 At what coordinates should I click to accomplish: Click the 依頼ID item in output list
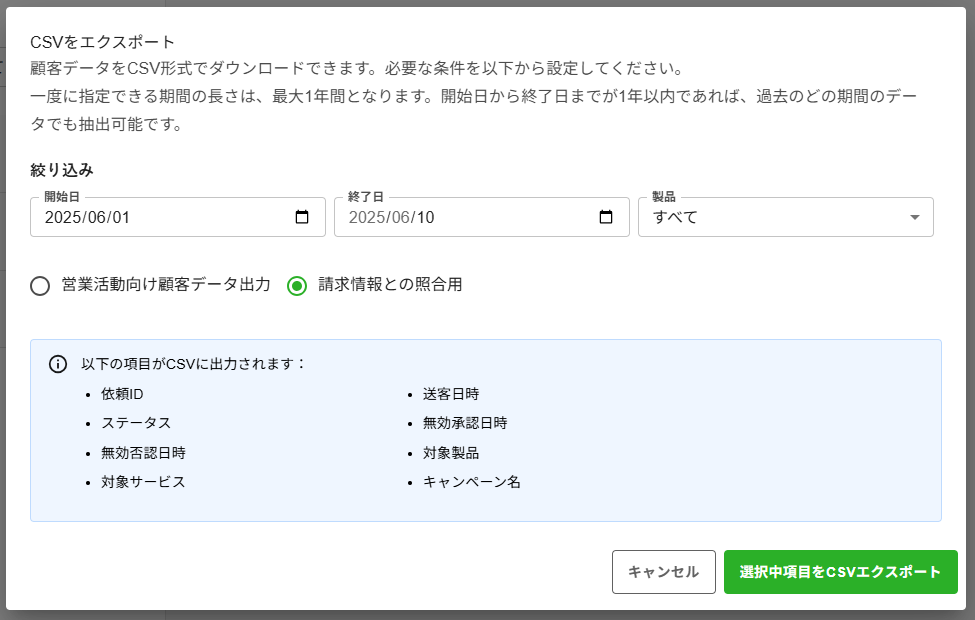pos(122,394)
